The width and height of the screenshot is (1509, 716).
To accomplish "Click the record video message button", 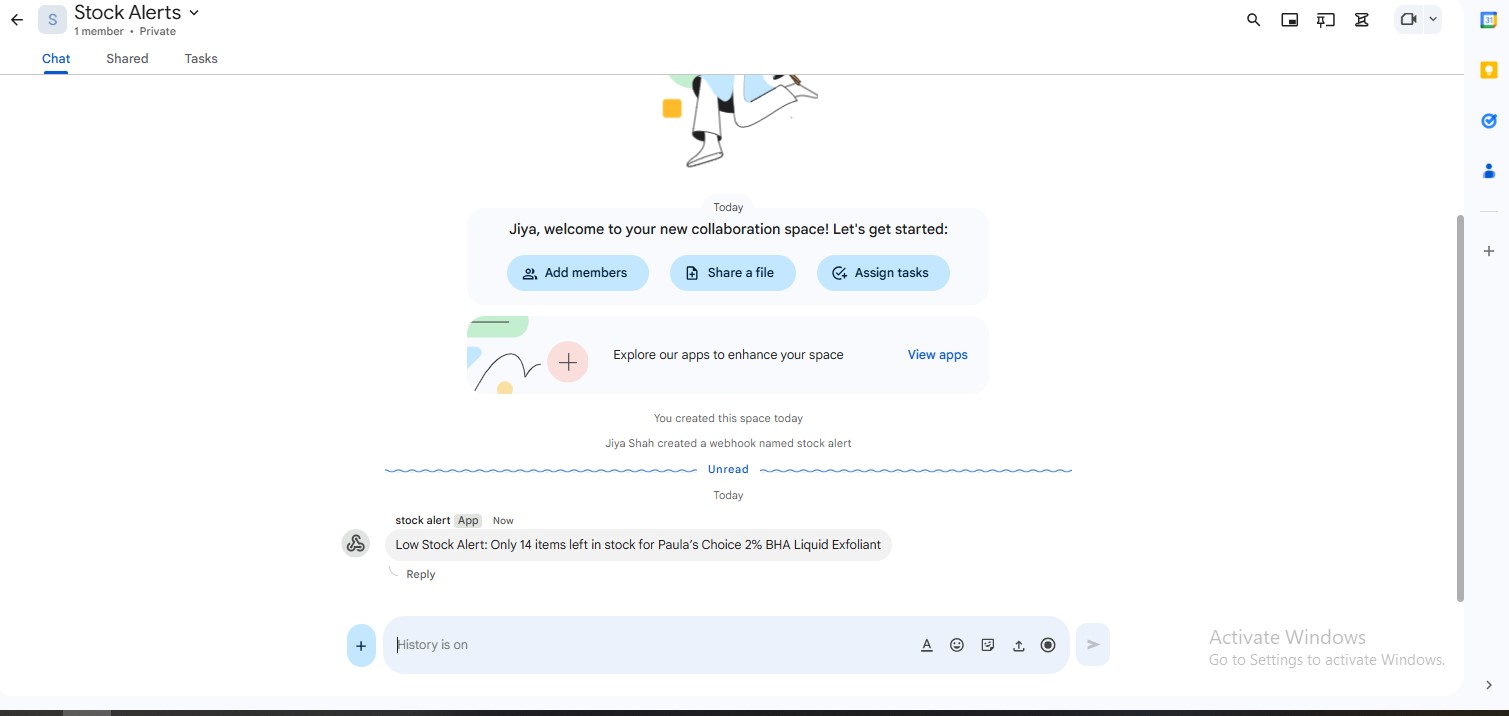I will (x=1048, y=645).
